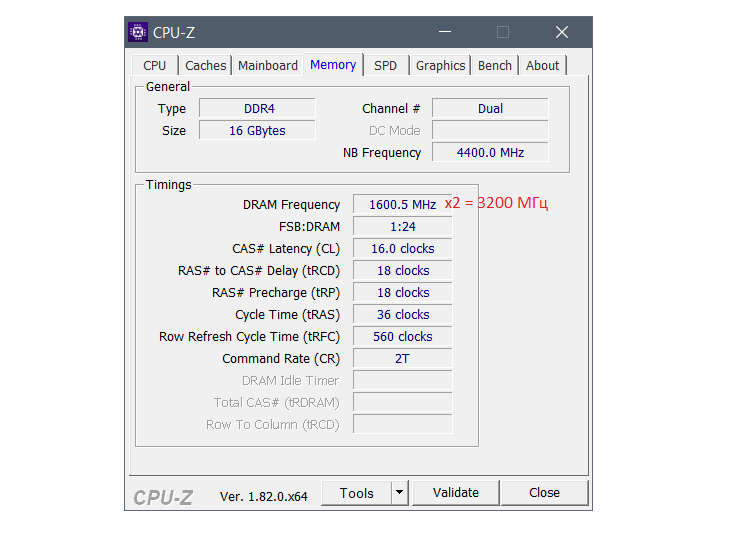Go to the Bench tab

coord(495,65)
